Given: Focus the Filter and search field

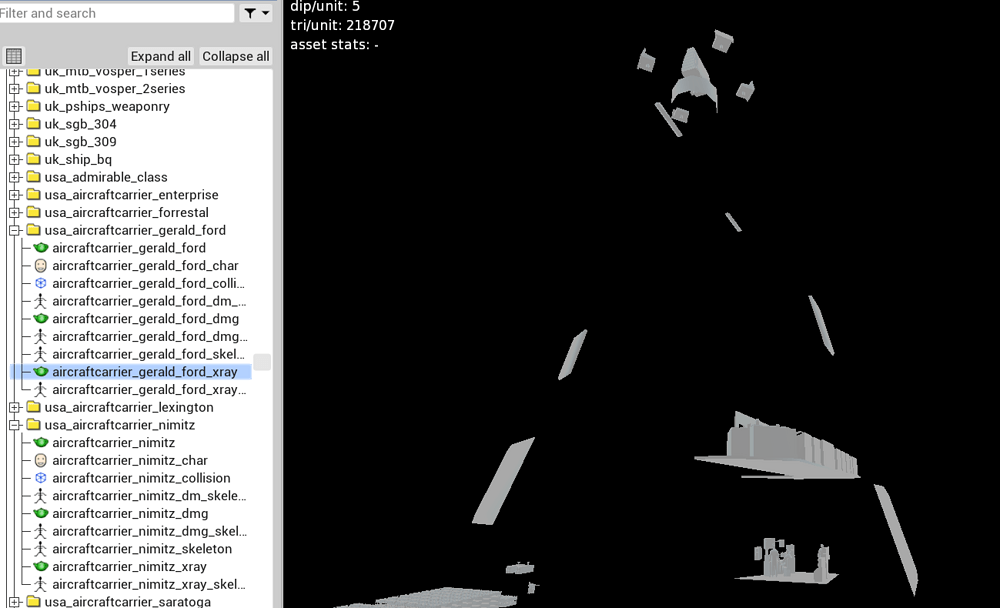Looking at the screenshot, I should (116, 13).
